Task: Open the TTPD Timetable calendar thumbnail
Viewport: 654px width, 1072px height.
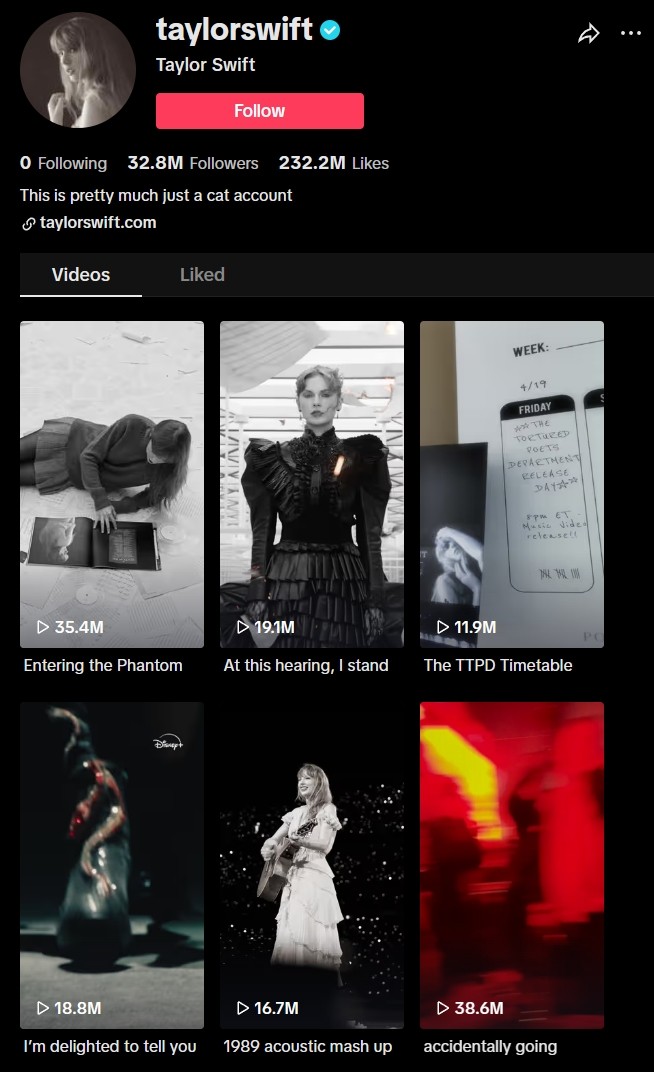Action: (x=512, y=484)
